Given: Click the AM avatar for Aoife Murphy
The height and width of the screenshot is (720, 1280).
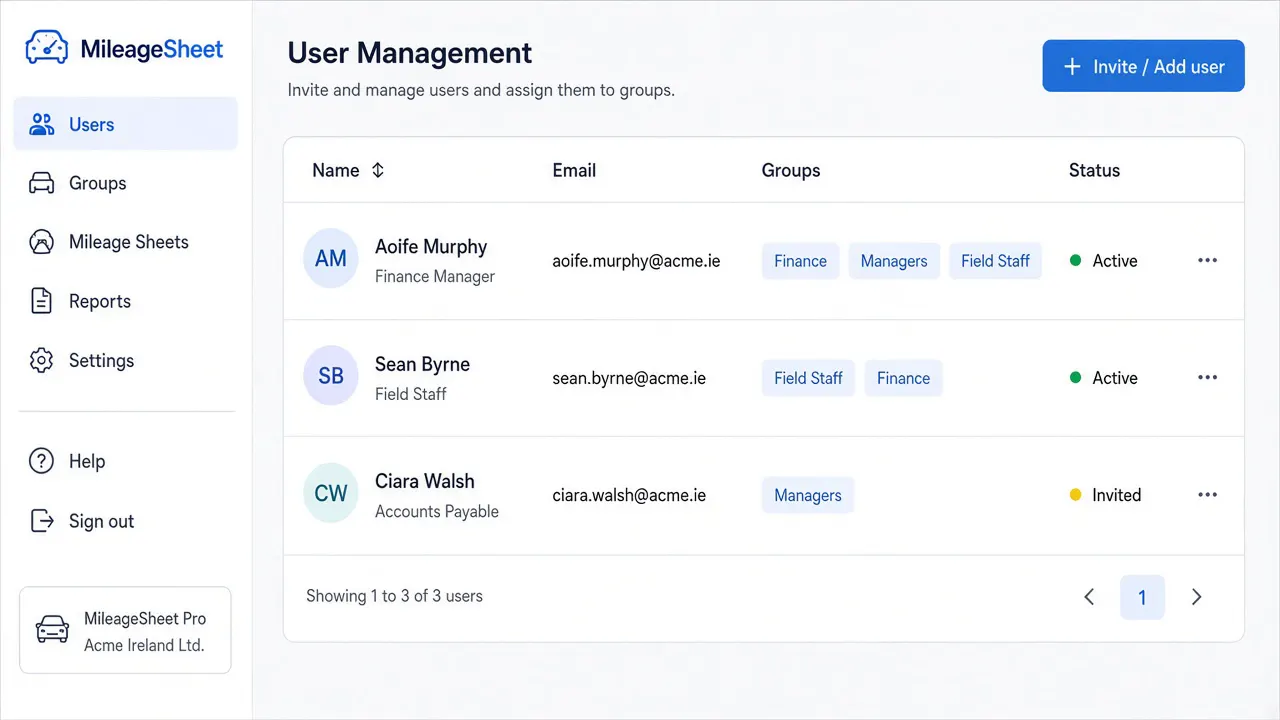Looking at the screenshot, I should tap(331, 259).
